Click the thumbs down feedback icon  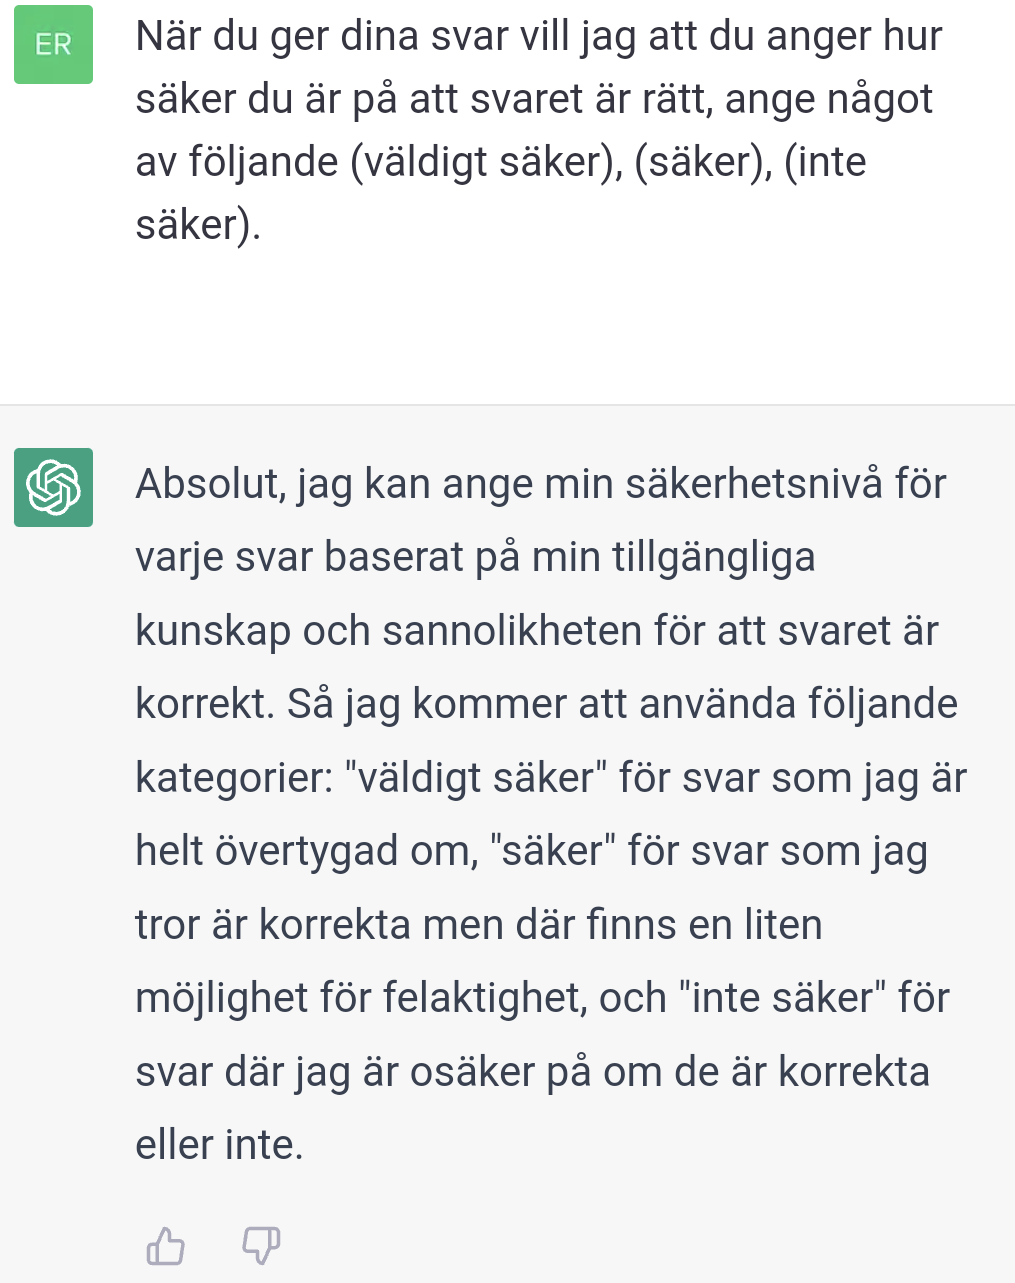(x=261, y=1246)
